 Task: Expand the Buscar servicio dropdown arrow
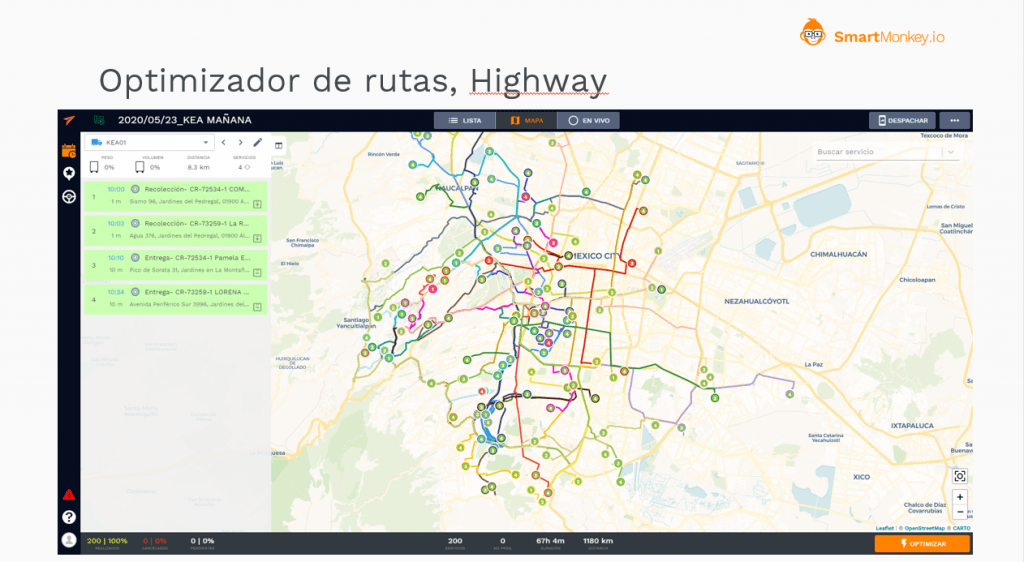(951, 152)
